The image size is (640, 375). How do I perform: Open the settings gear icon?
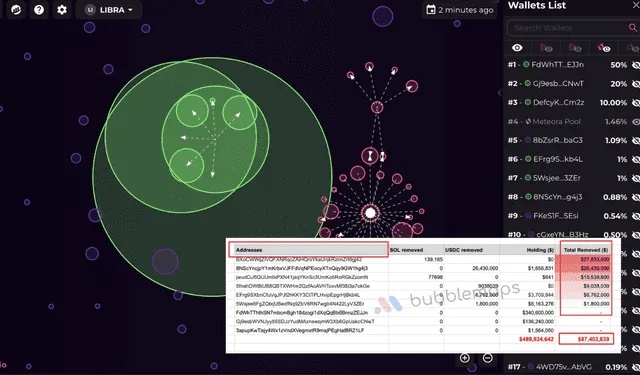(62, 9)
